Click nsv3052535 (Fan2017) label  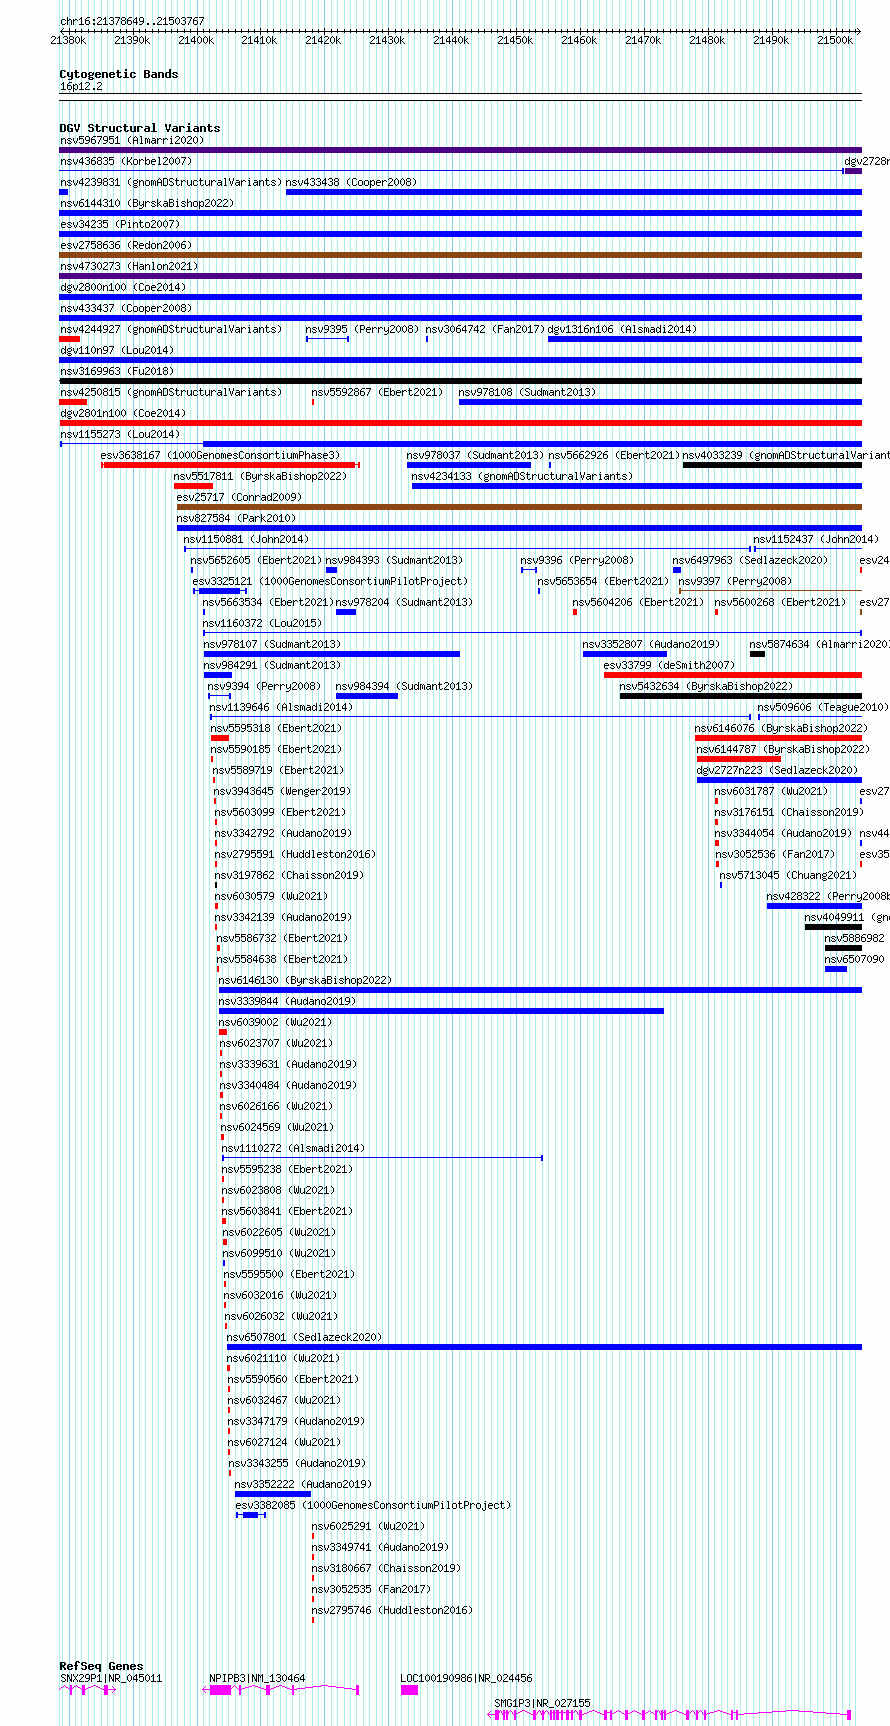[371, 1589]
